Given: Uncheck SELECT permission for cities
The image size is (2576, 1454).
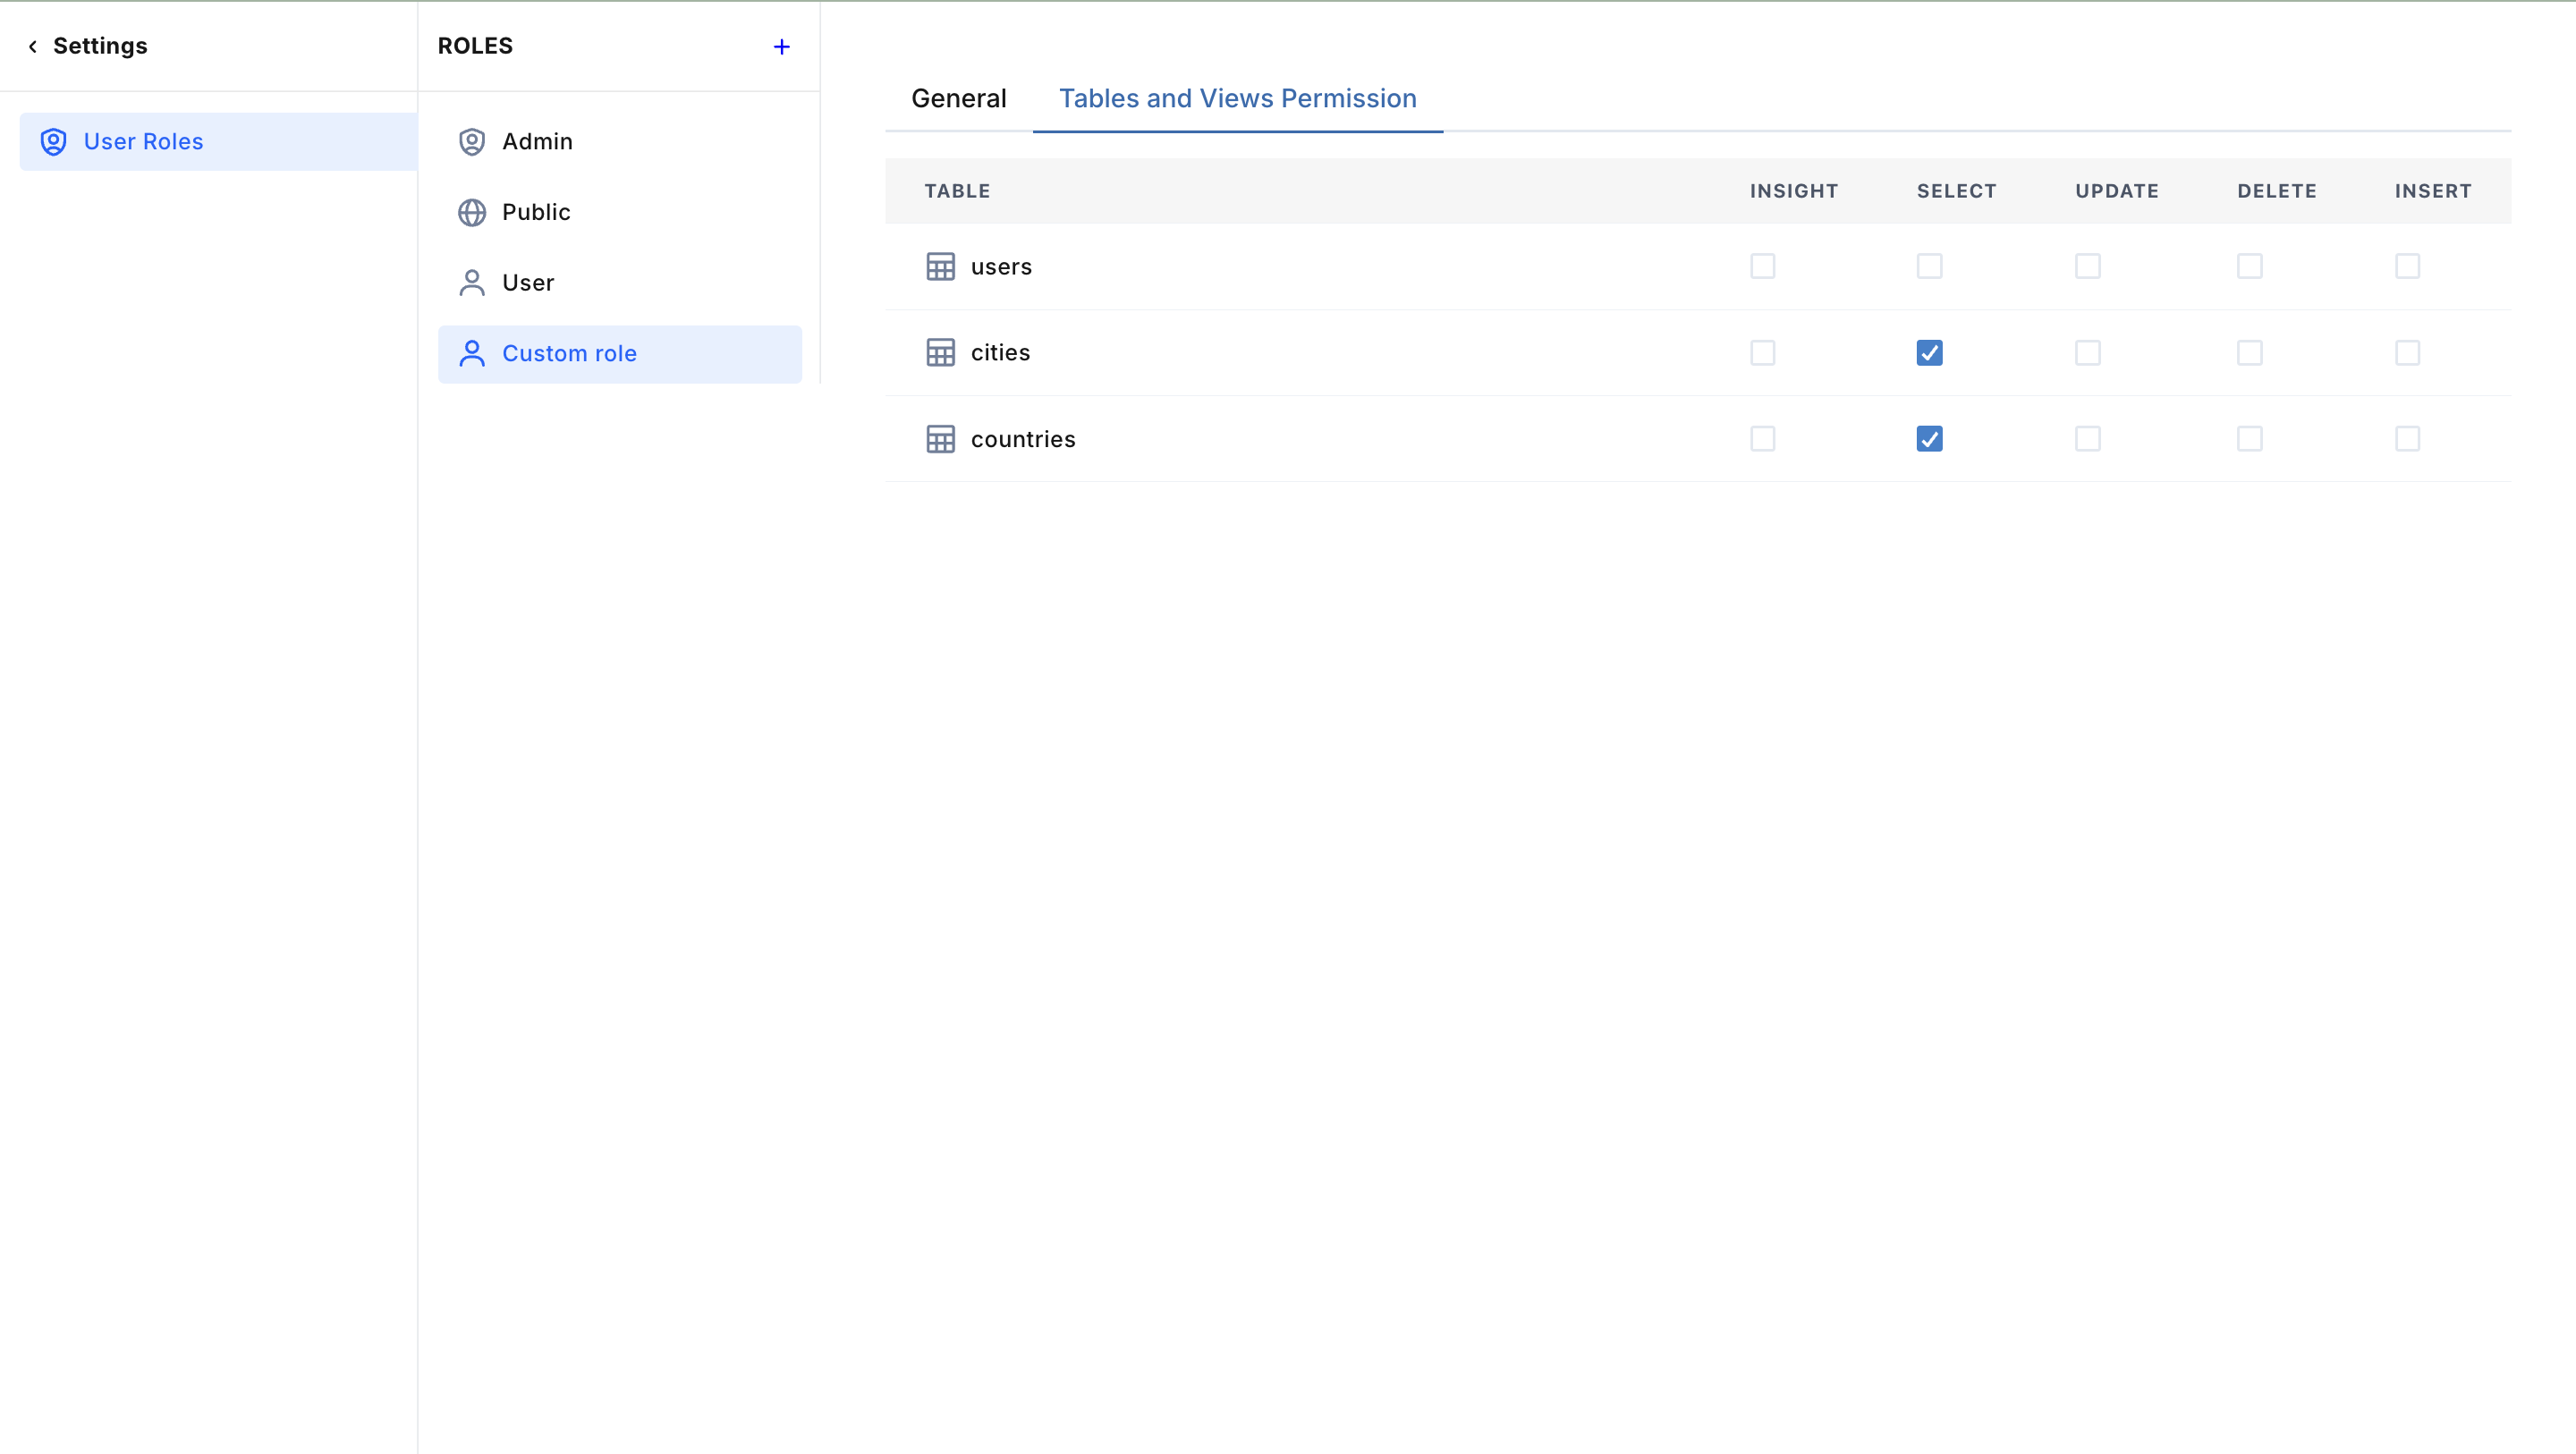Looking at the screenshot, I should click(x=1929, y=353).
